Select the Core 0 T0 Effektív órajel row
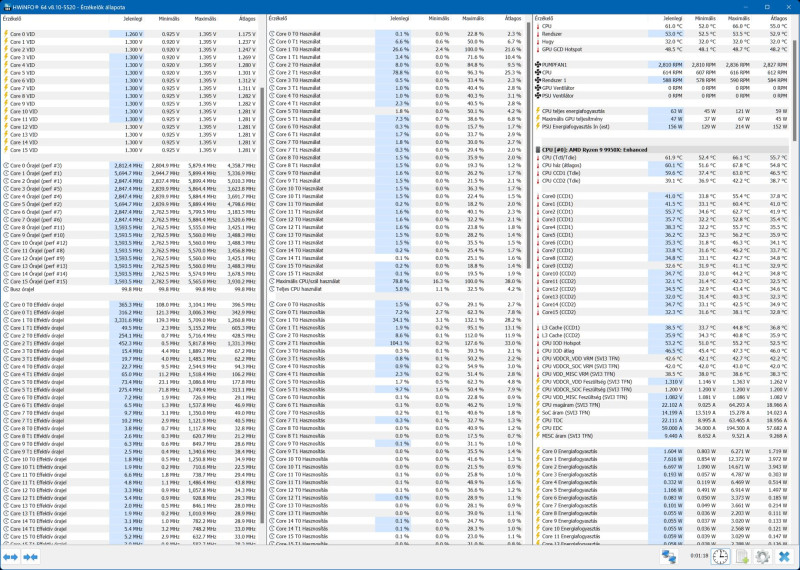 pyautogui.click(x=130, y=305)
